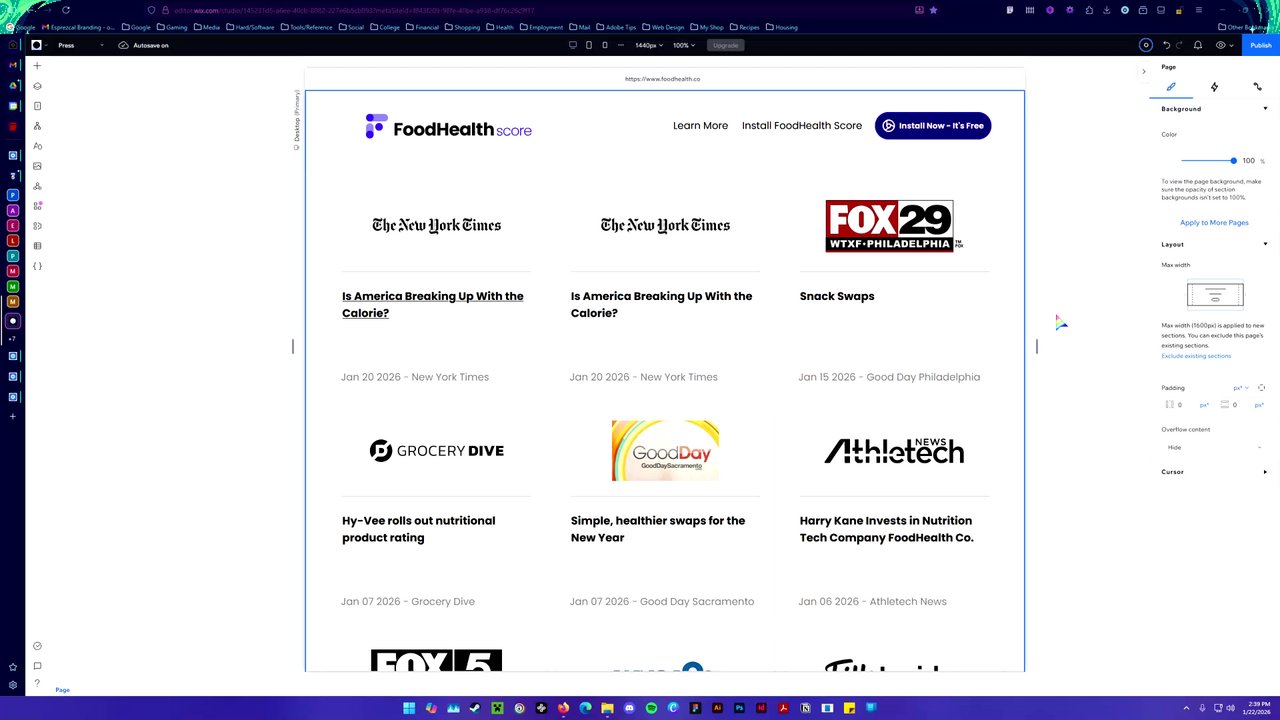Click the canvas URL bar foodhealth.co
This screenshot has height=720, width=1280.
pyautogui.click(x=664, y=79)
